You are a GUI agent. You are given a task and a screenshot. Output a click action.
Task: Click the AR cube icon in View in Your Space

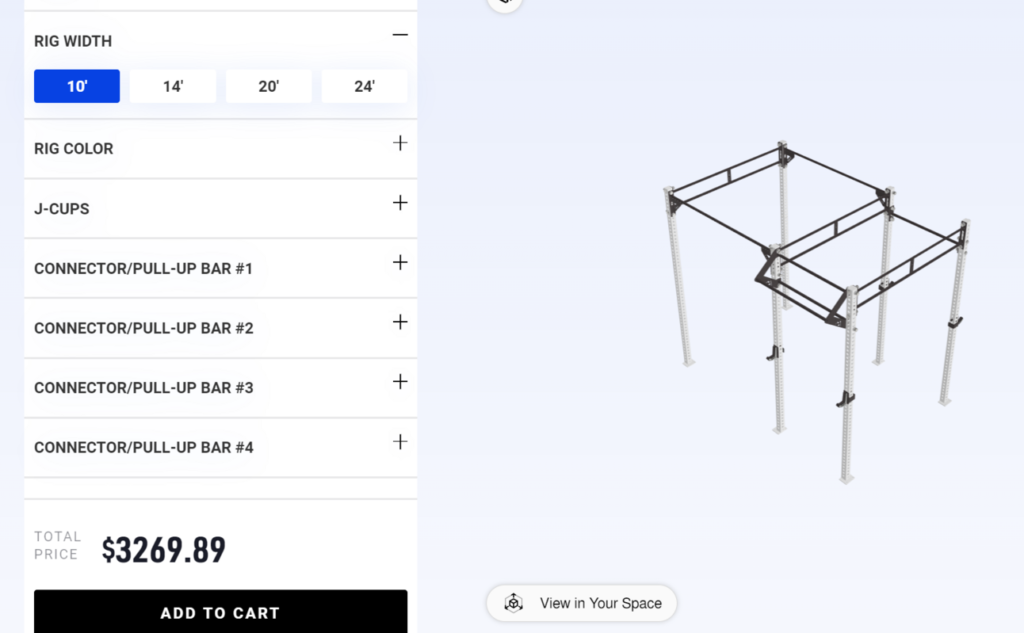(x=513, y=603)
